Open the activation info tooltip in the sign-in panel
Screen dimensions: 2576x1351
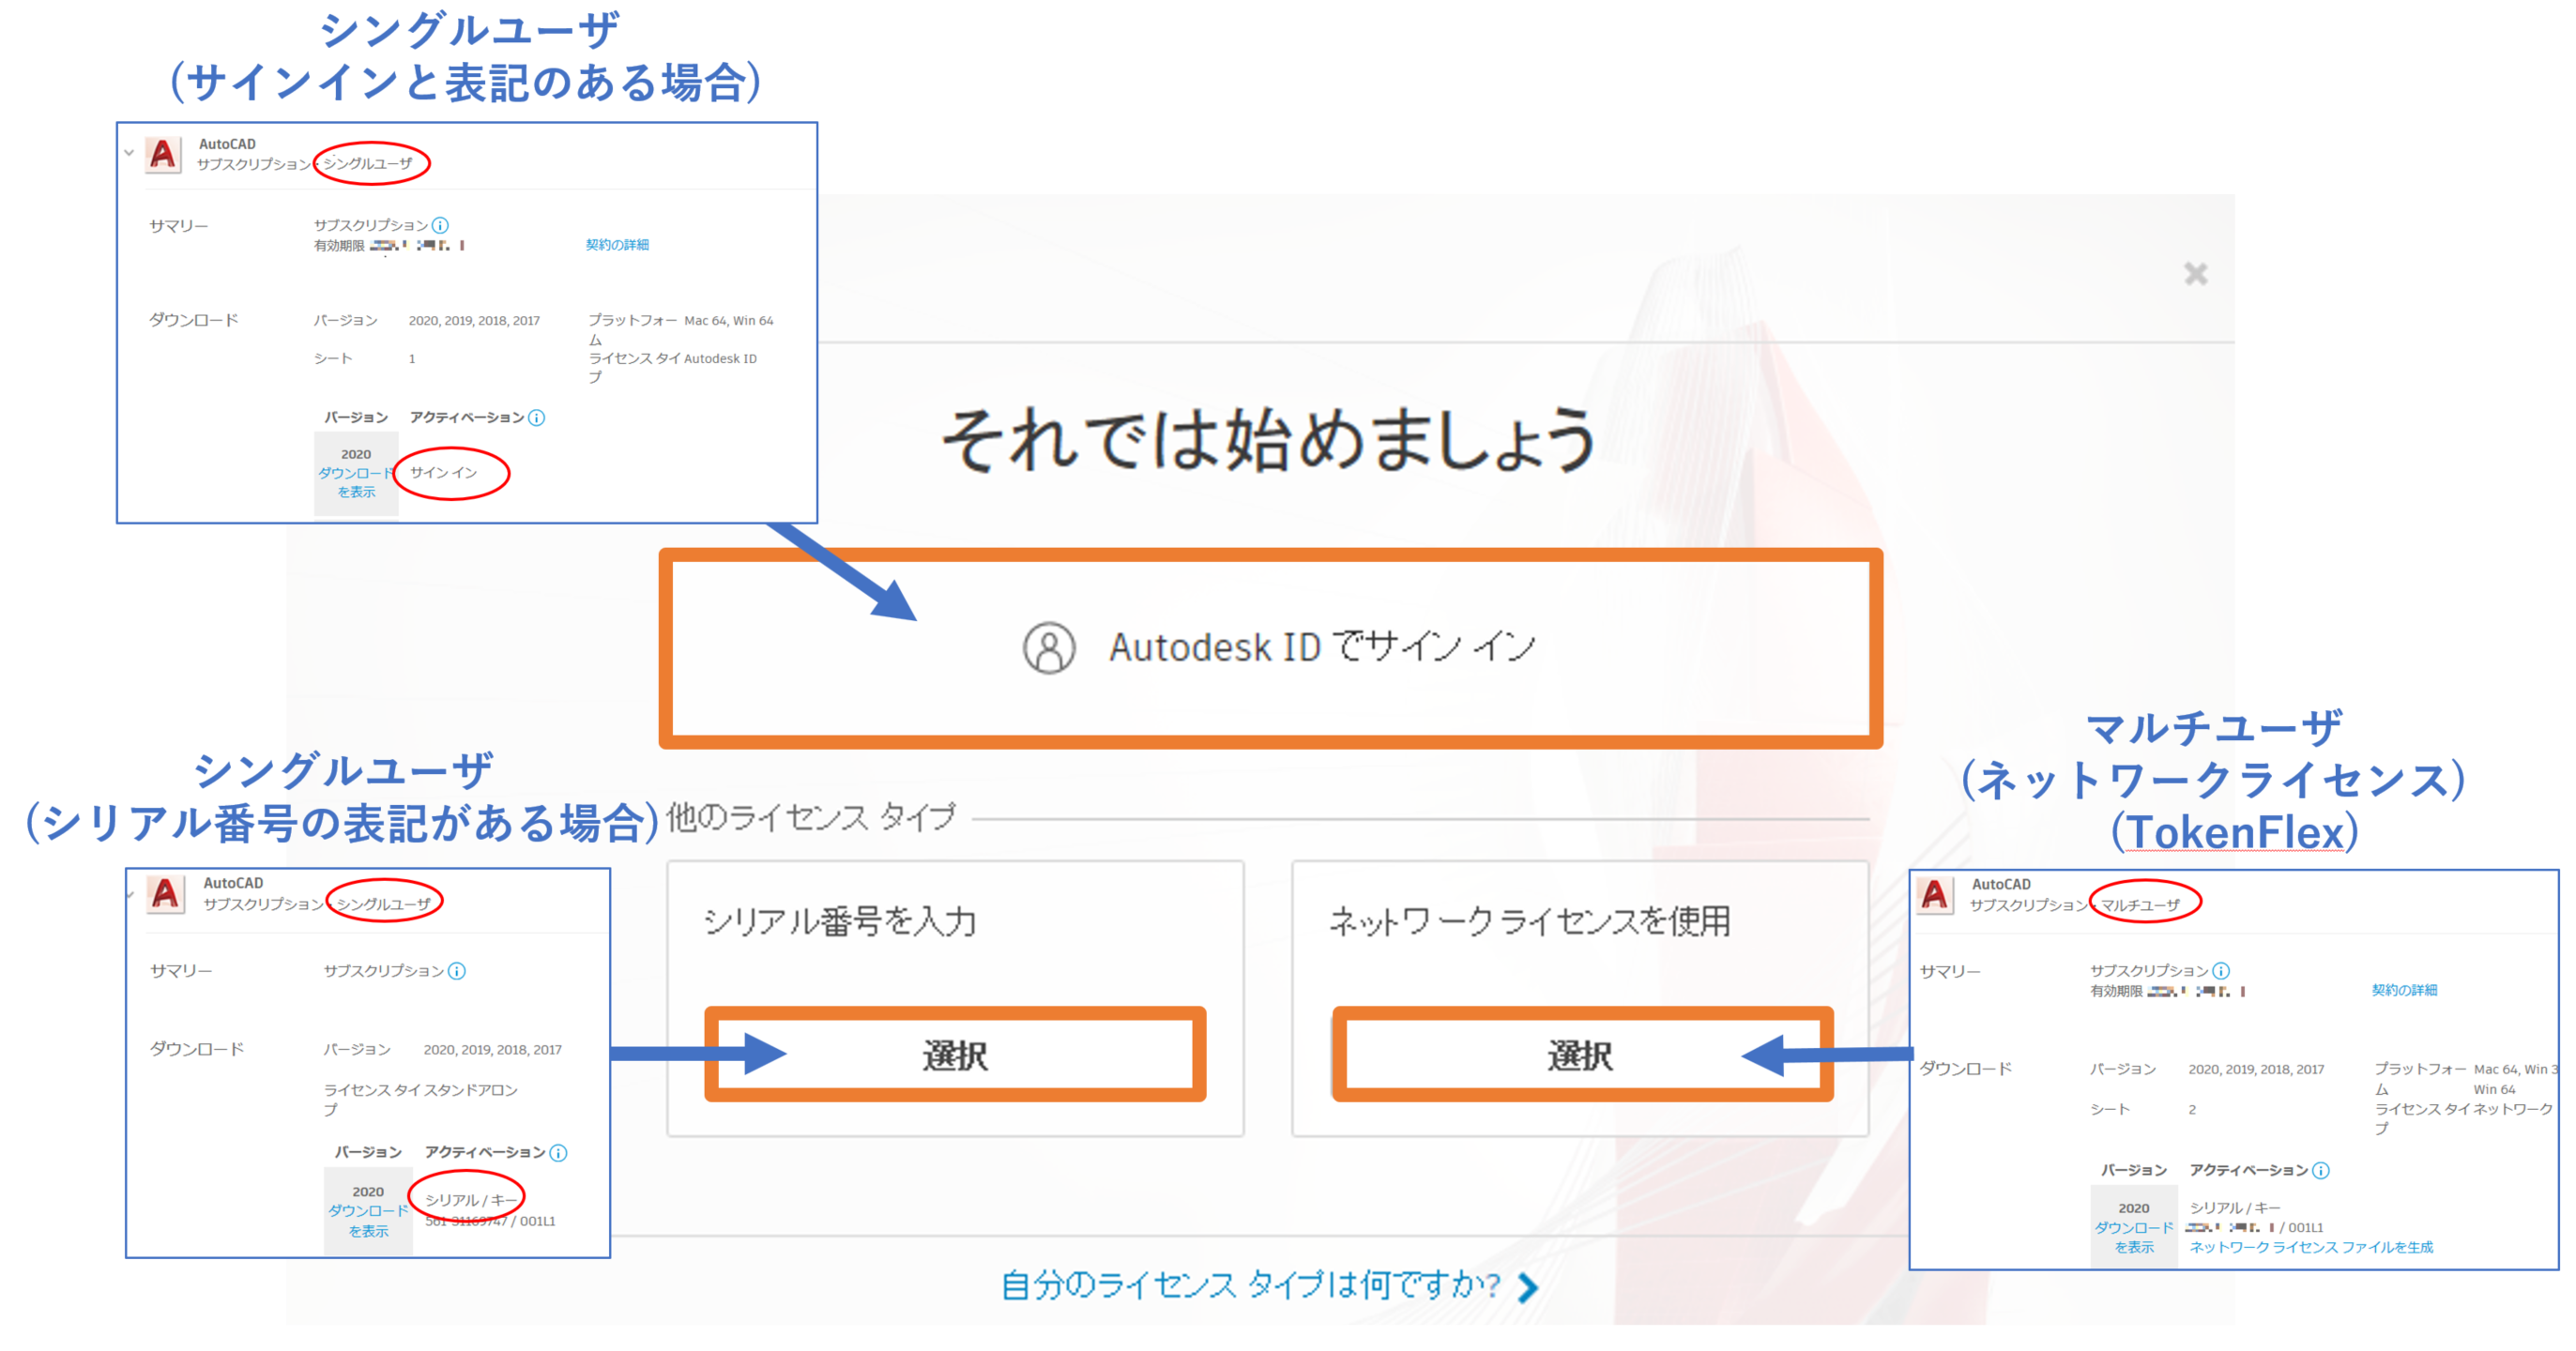click(538, 418)
